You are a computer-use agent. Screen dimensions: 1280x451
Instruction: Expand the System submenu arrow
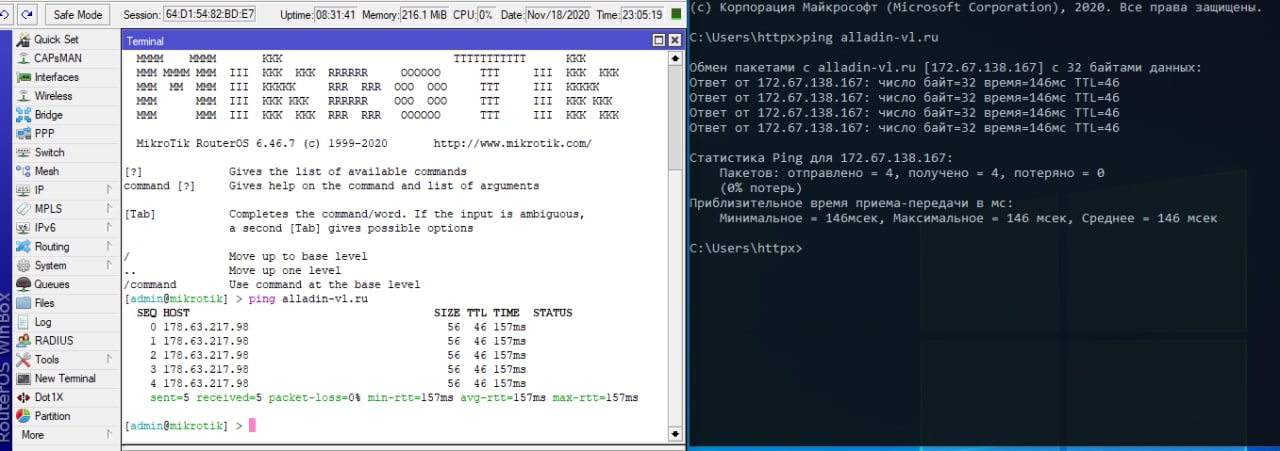tap(108, 265)
